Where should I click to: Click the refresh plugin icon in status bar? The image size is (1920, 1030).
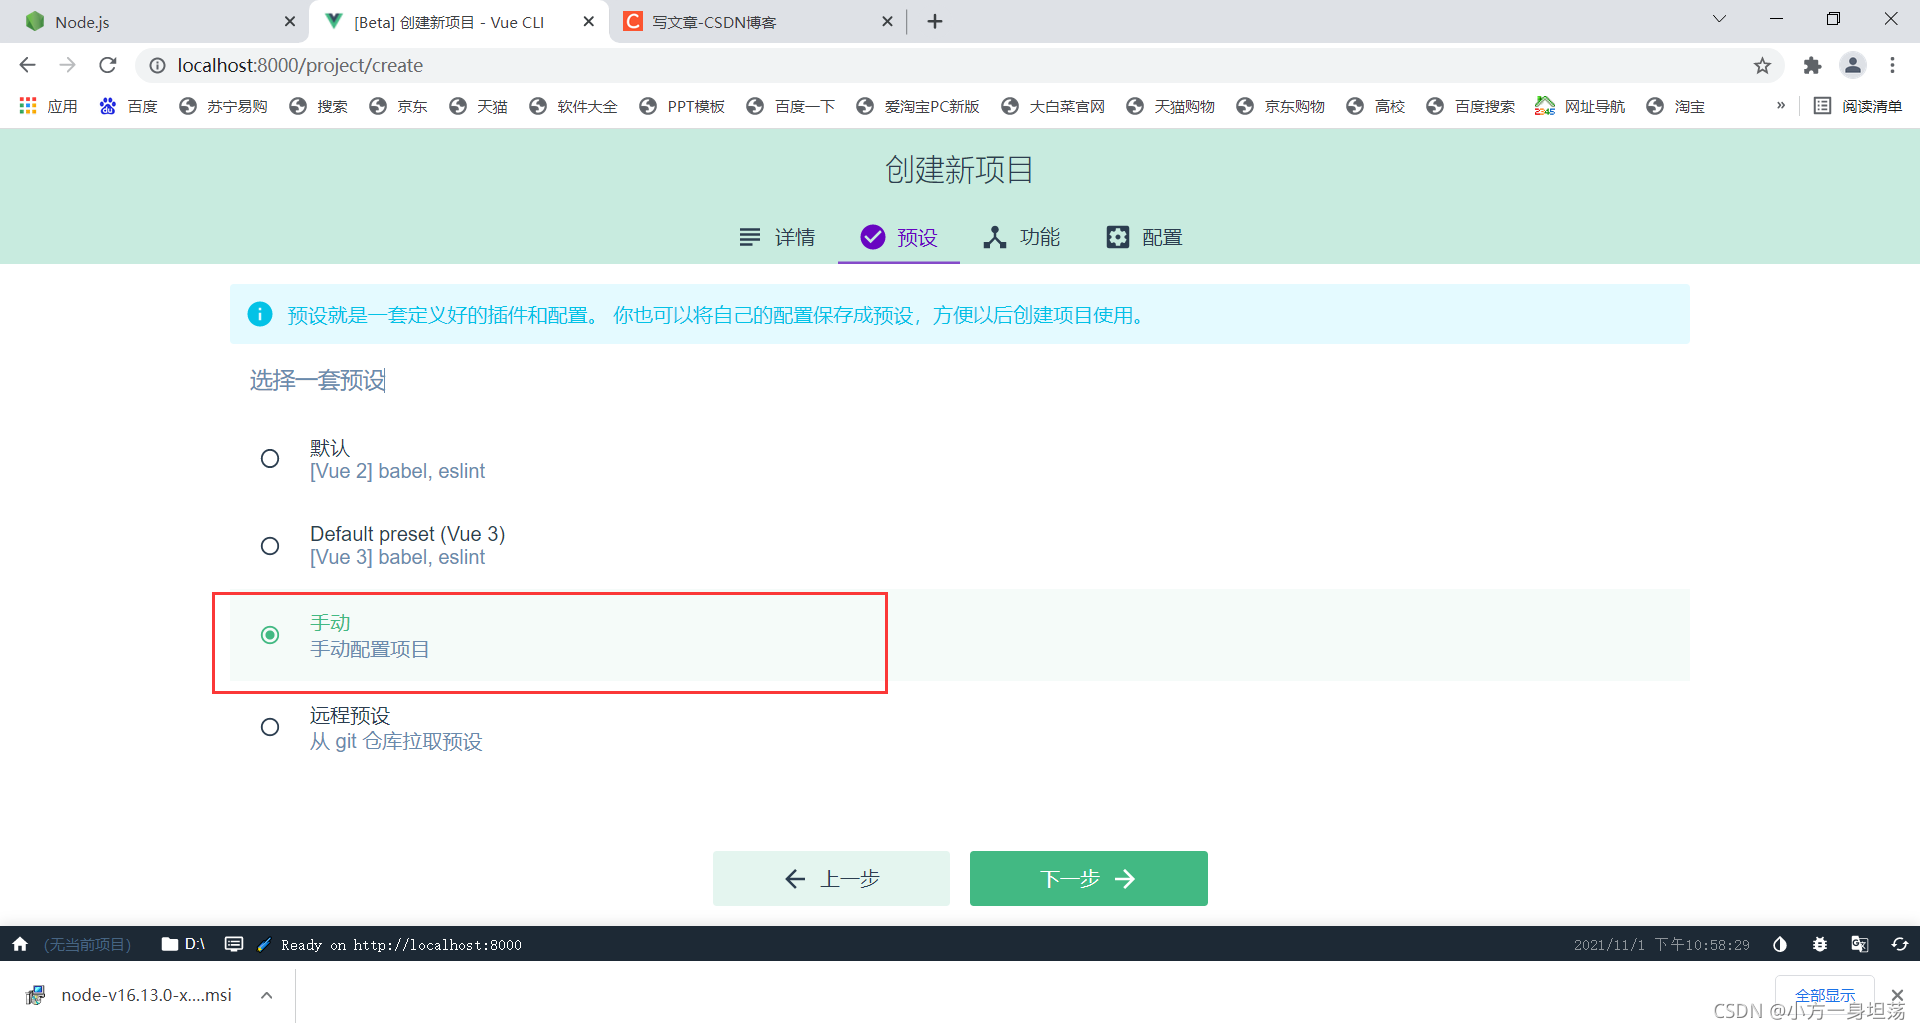[x=1900, y=944]
